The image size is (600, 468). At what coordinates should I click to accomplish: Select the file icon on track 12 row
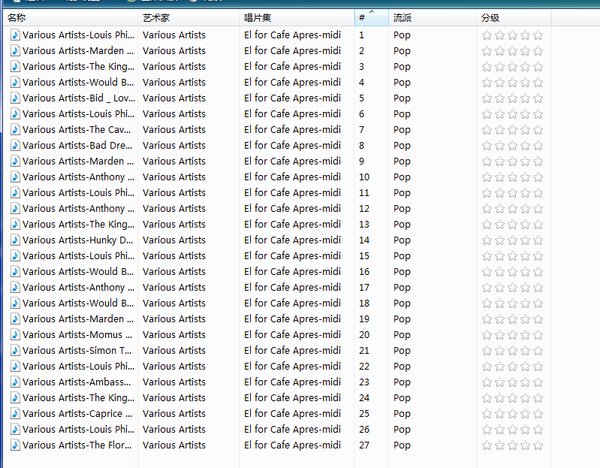pos(15,209)
